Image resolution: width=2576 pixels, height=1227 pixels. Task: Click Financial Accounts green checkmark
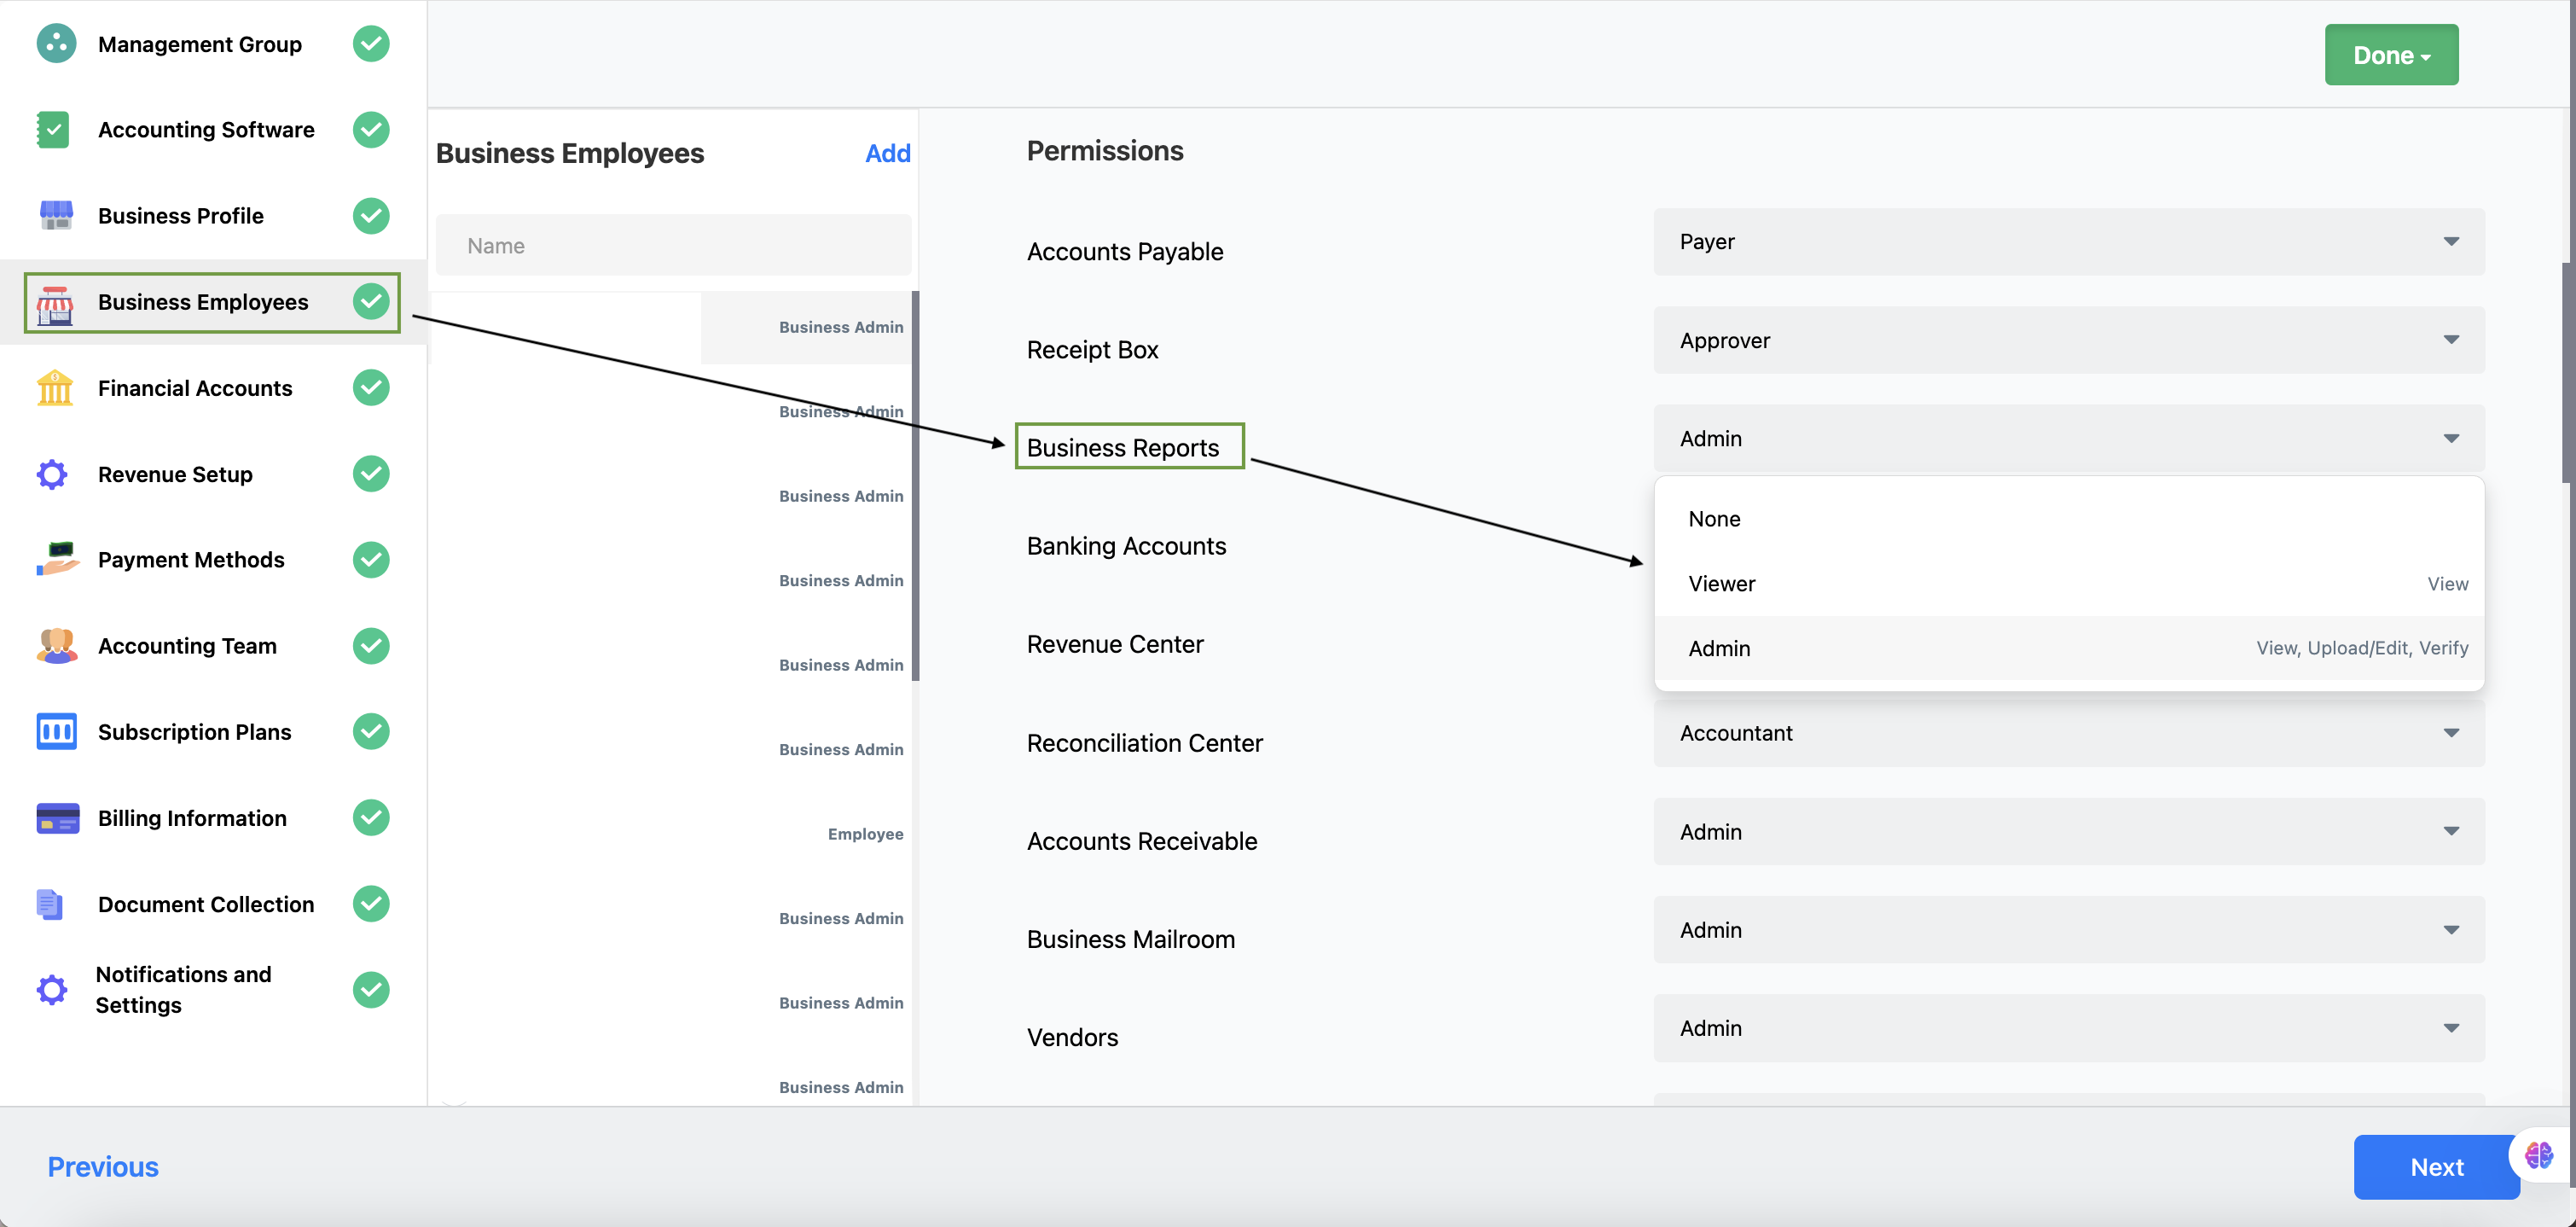pyautogui.click(x=371, y=387)
